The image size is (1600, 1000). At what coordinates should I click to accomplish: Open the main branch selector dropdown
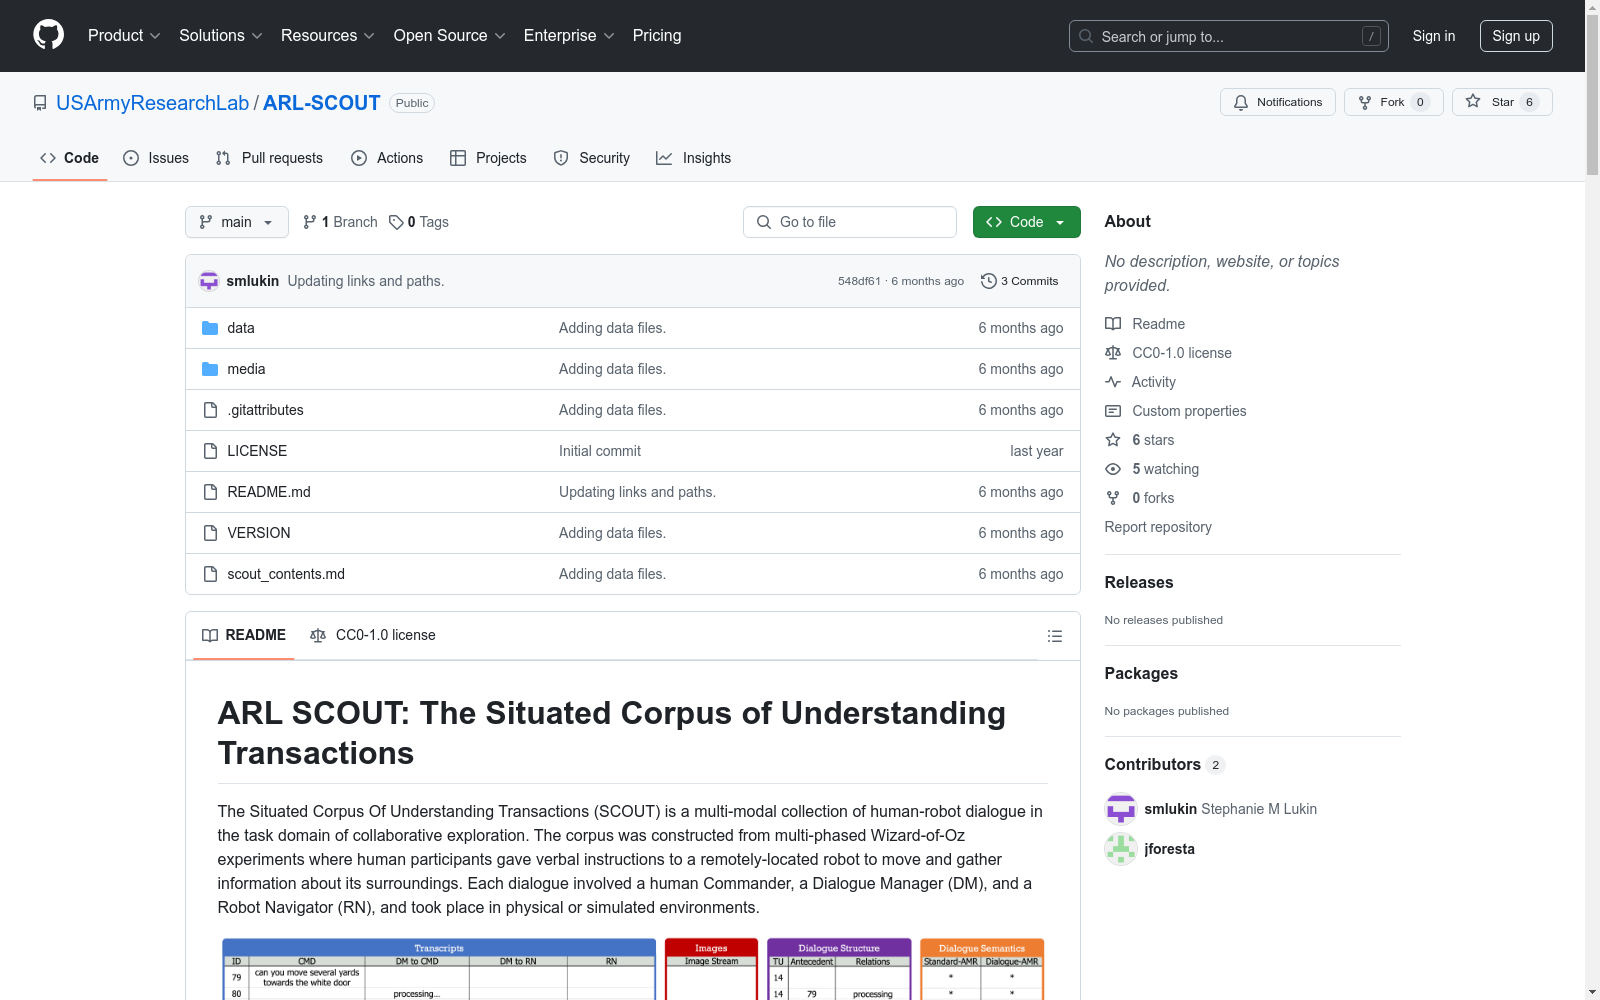pyautogui.click(x=237, y=222)
